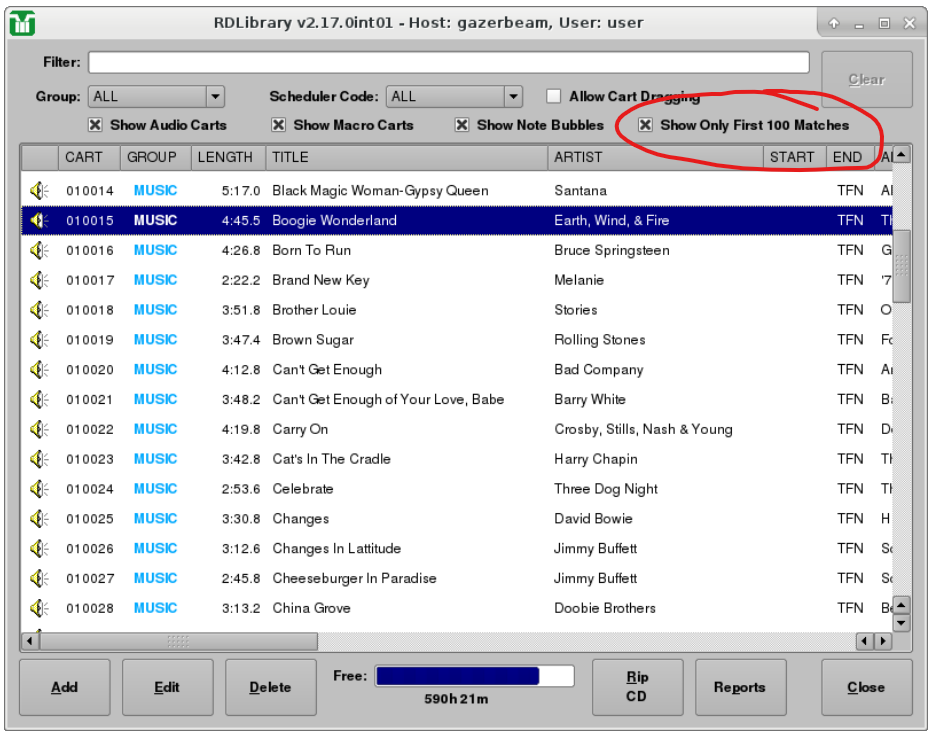The image size is (936, 736).
Task: Click the vertical scrollbar thumb
Action: point(901,266)
